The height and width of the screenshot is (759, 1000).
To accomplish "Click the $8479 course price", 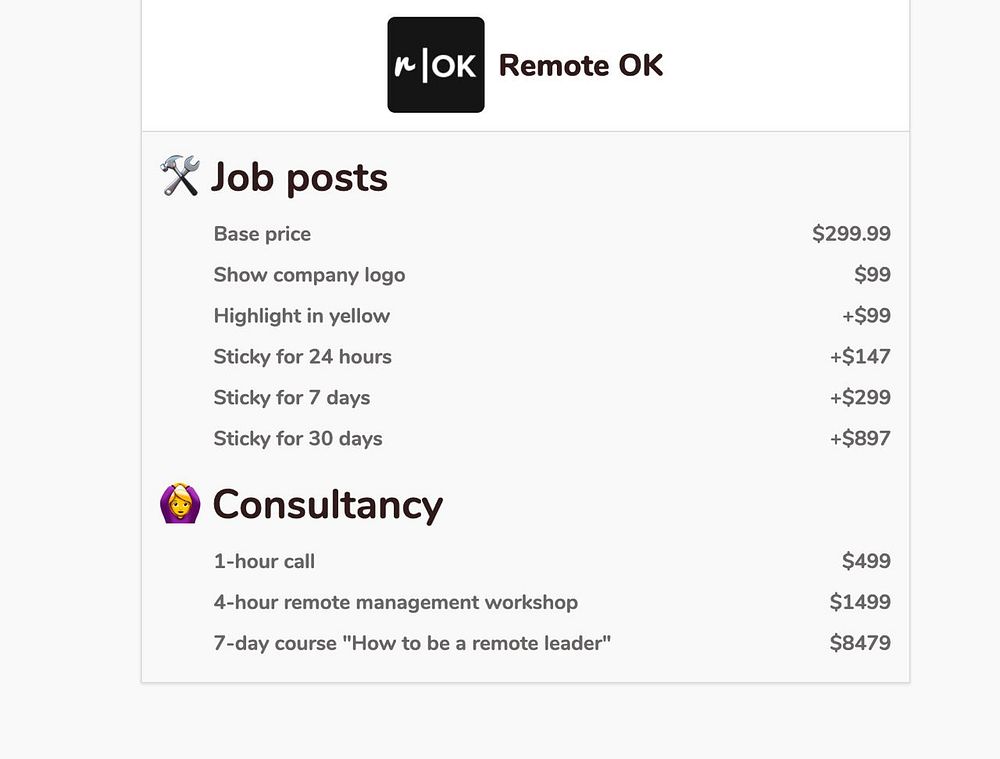I will coord(860,644).
